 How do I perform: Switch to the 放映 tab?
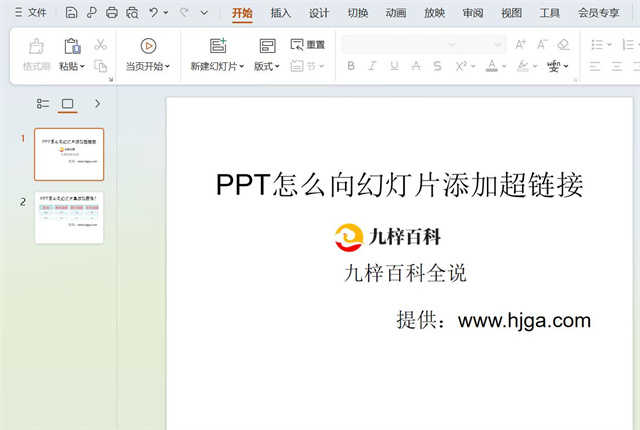click(x=434, y=13)
